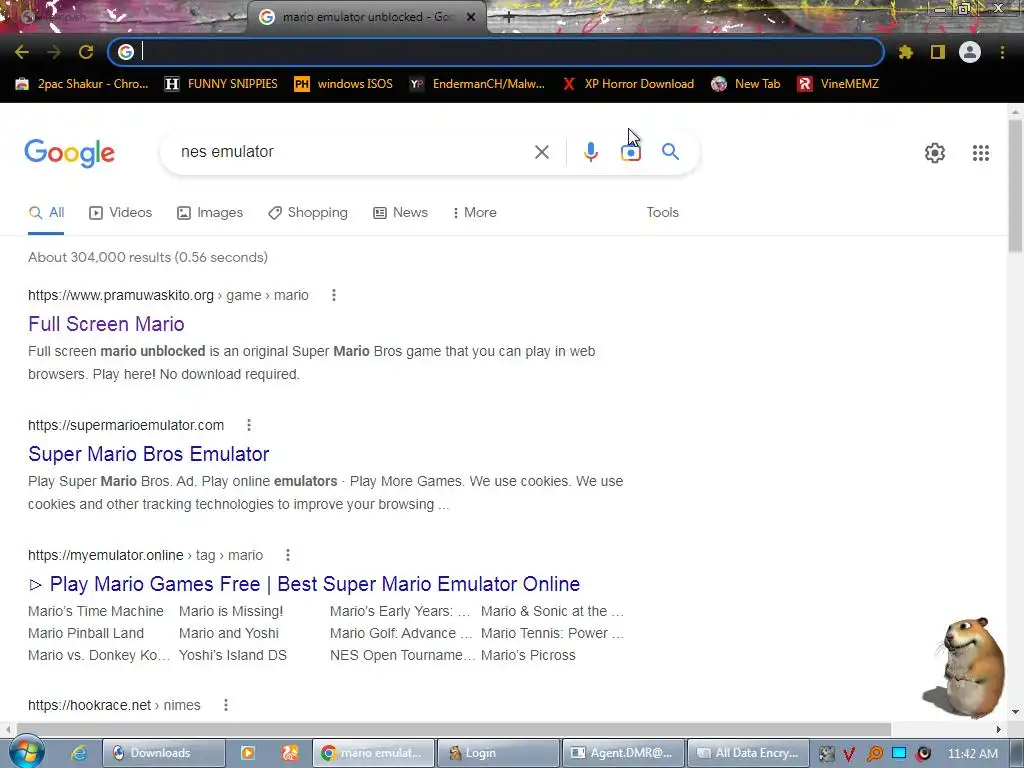Start voice search with the microphone
Screen dimensions: 1024x768
(x=590, y=152)
